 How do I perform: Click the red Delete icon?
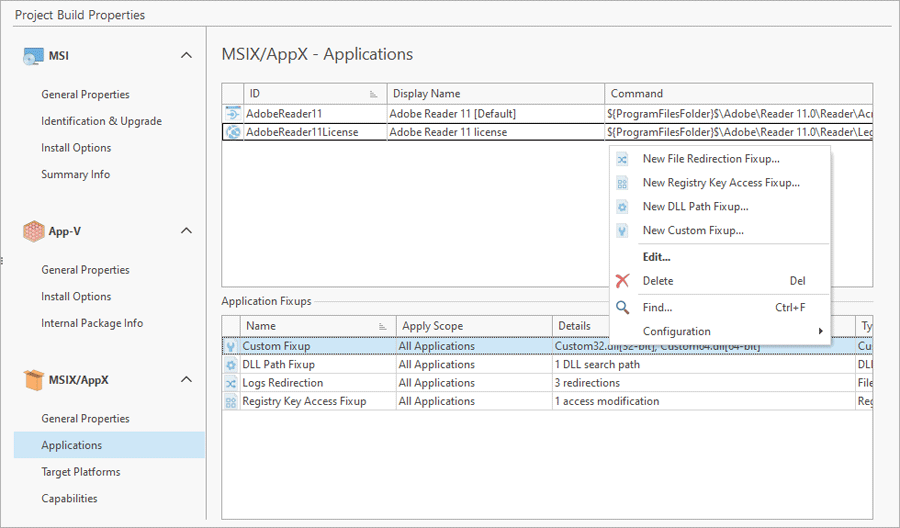pos(622,281)
